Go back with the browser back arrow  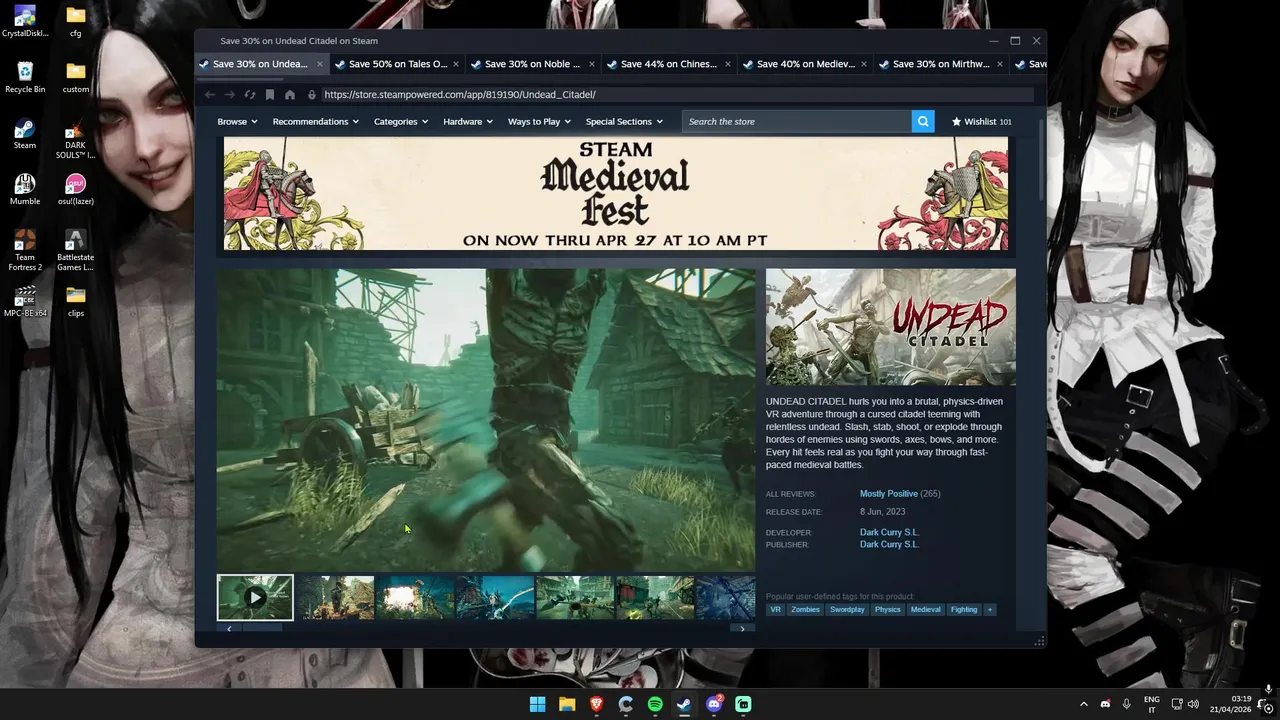click(x=210, y=94)
